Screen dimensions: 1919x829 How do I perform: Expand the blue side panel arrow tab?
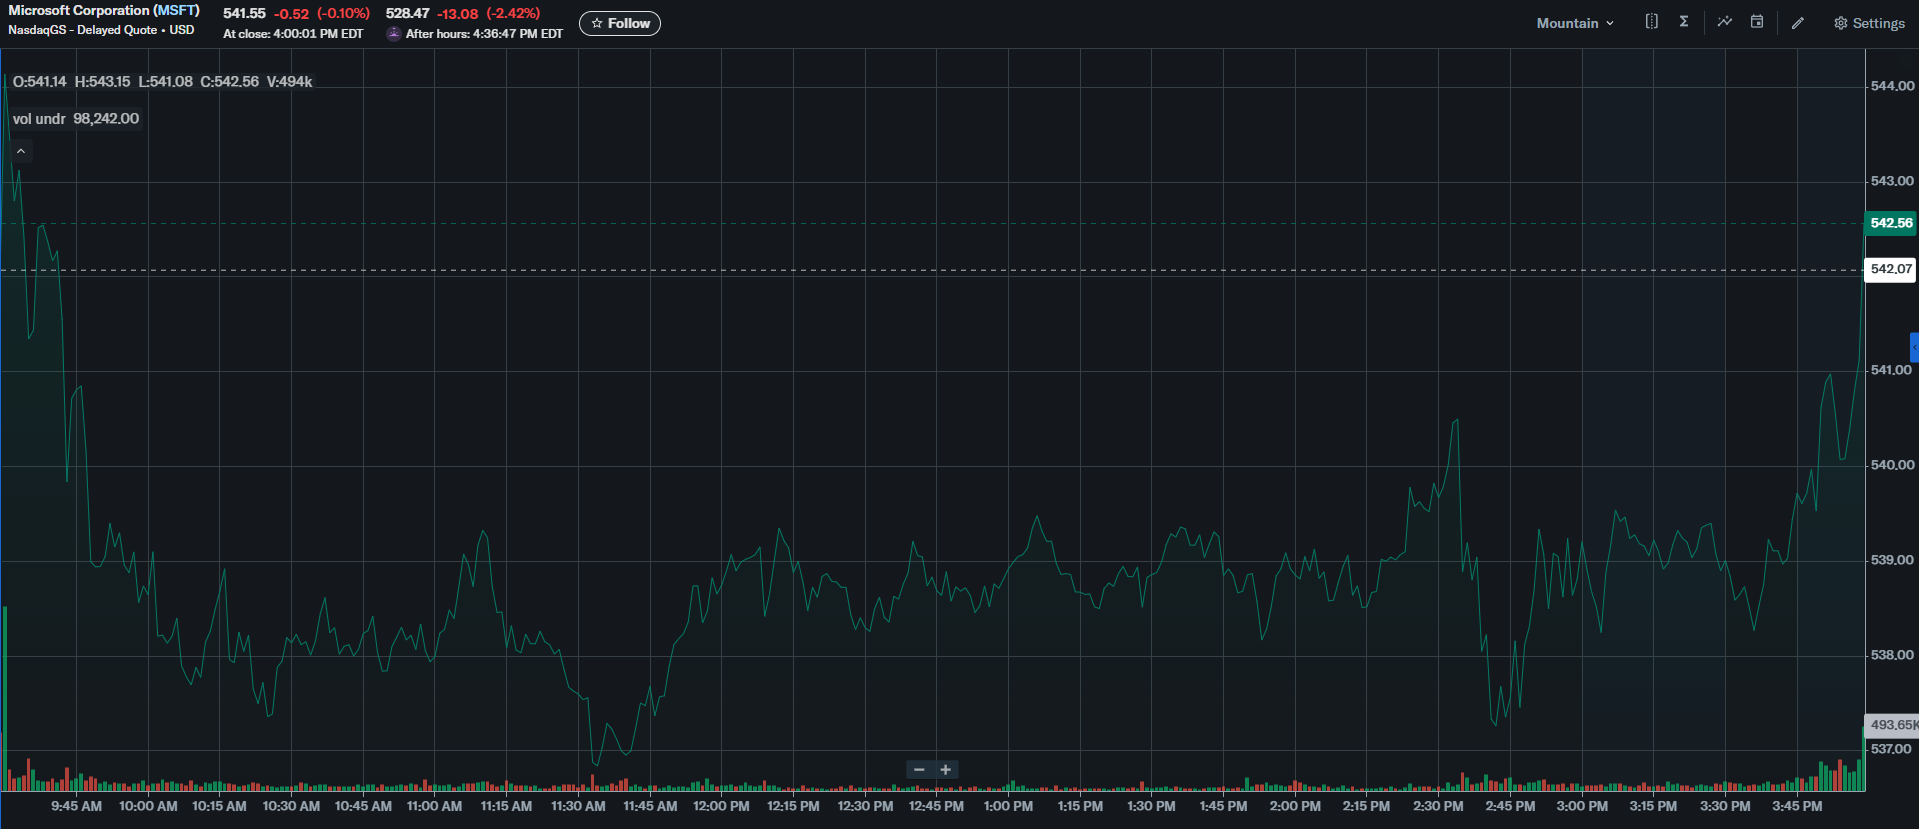click(1914, 347)
